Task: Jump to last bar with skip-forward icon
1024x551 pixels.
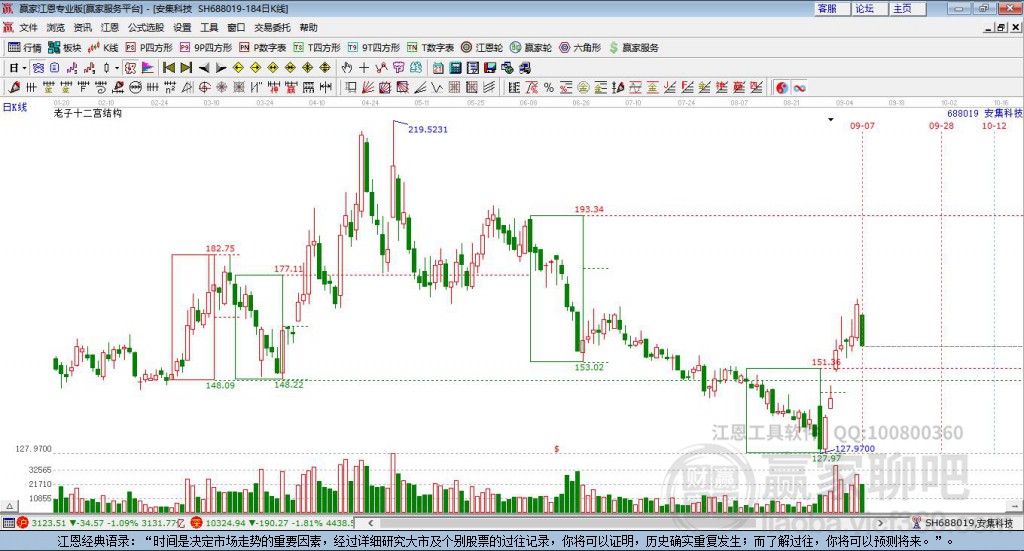Action: point(186,68)
